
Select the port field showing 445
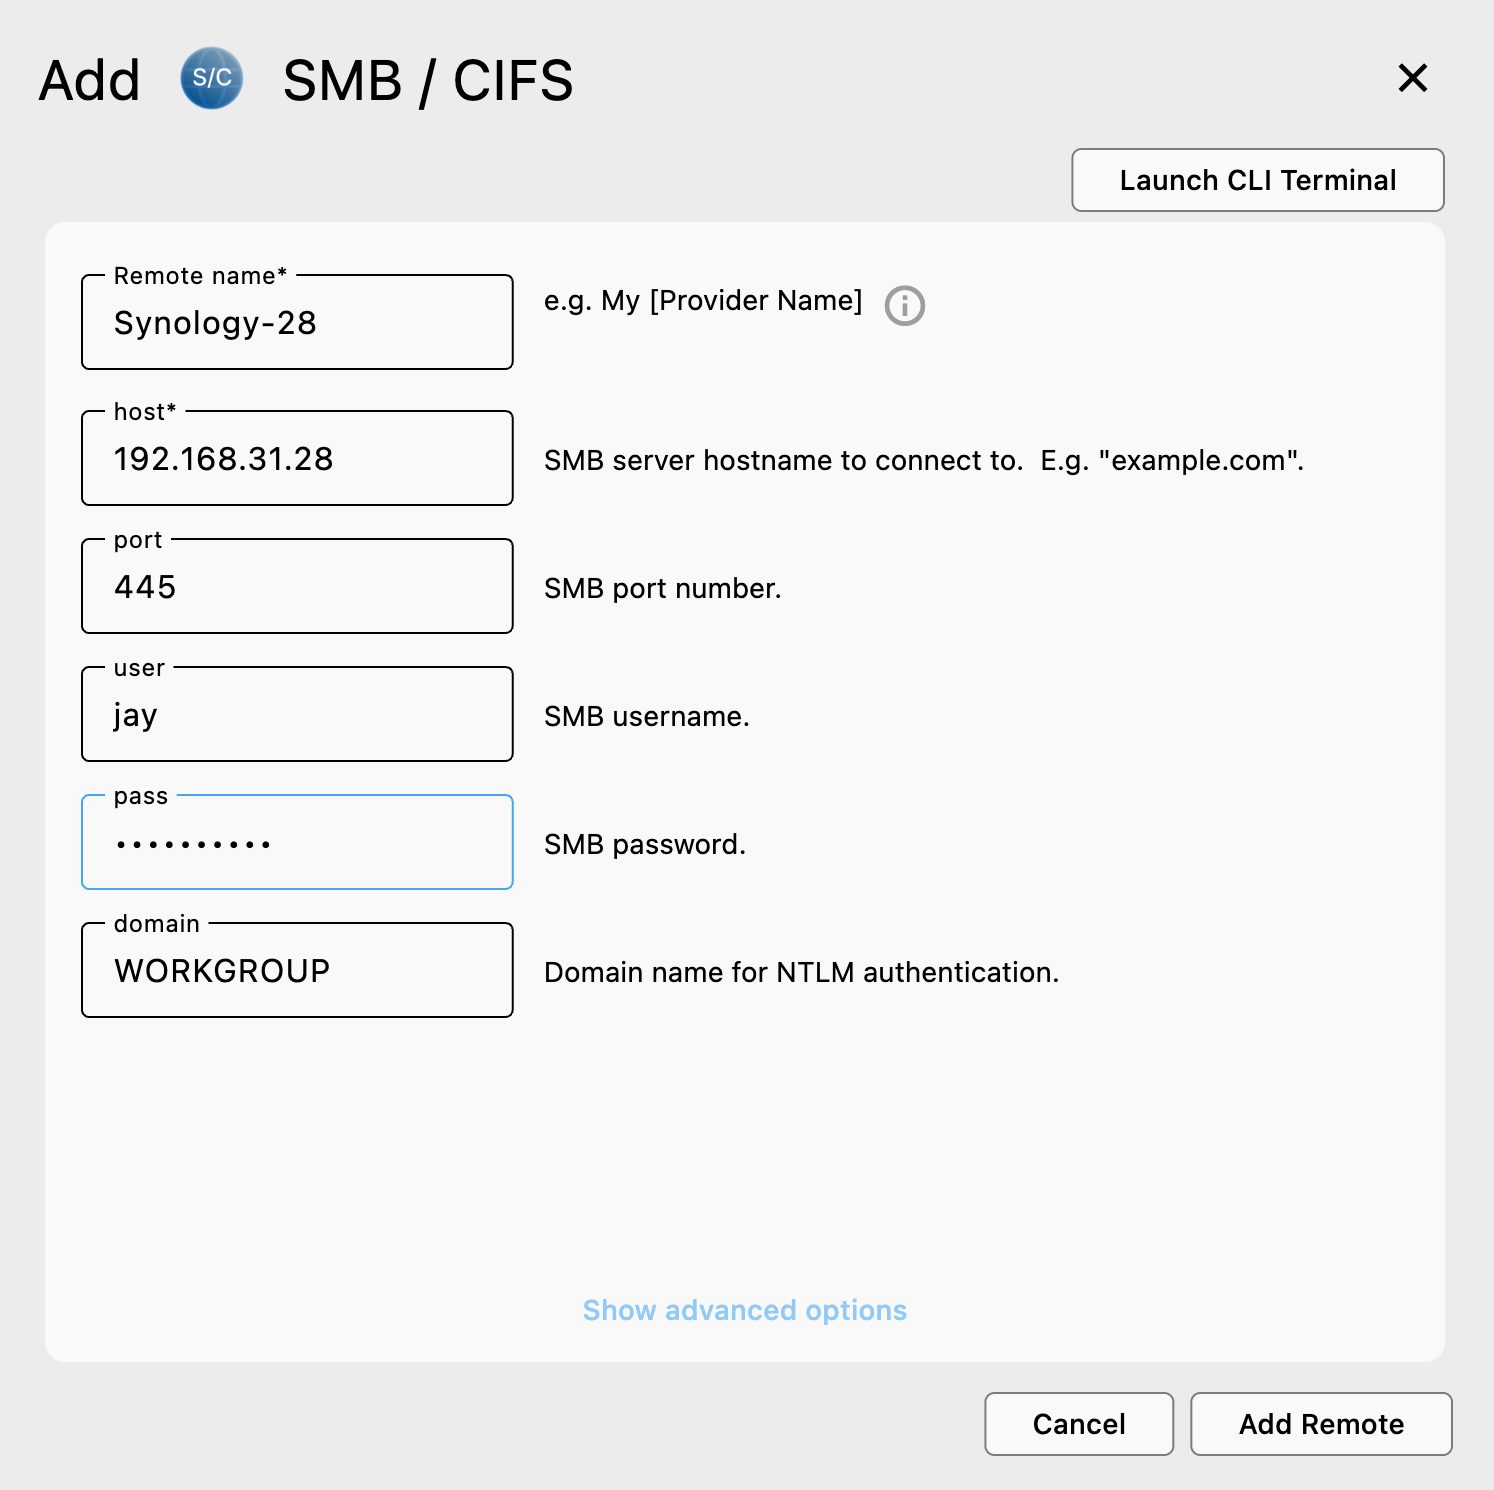pyautogui.click(x=296, y=586)
